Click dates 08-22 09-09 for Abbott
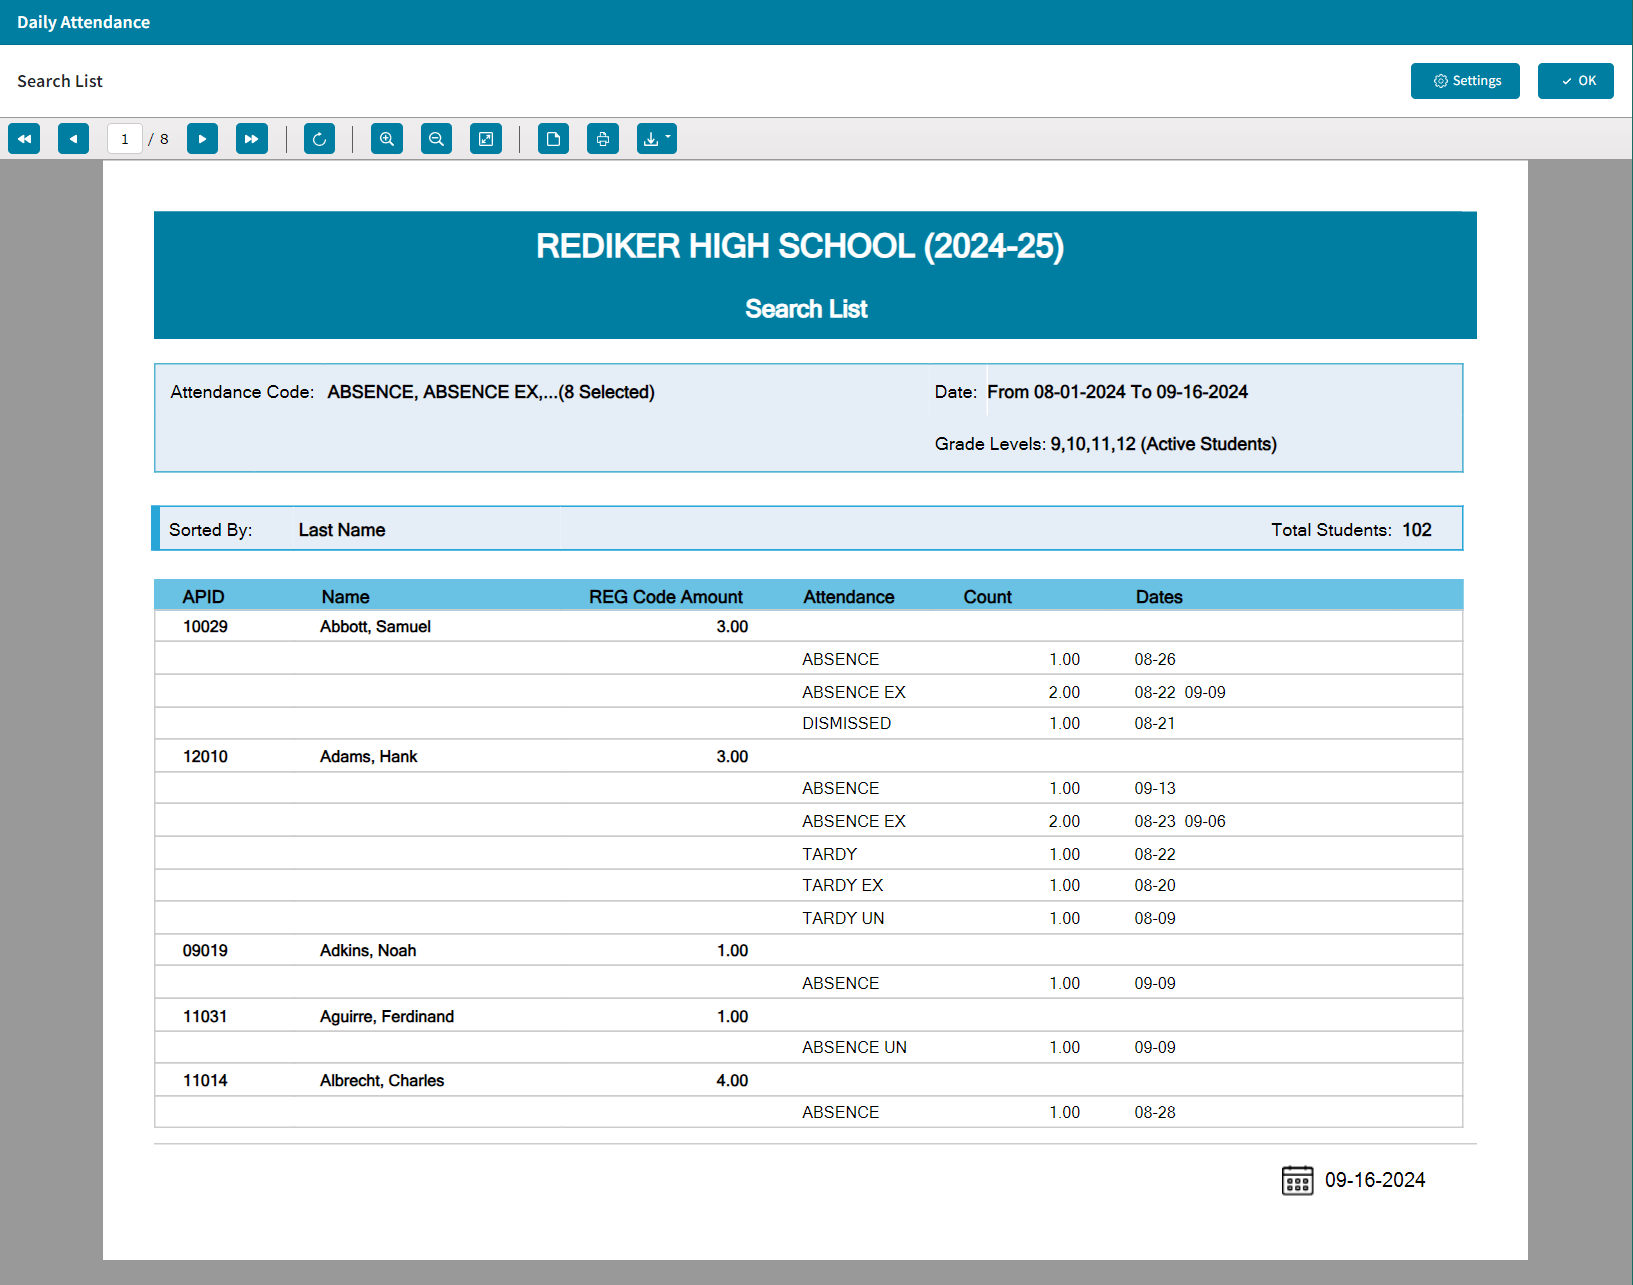This screenshot has height=1285, width=1633. coord(1180,693)
